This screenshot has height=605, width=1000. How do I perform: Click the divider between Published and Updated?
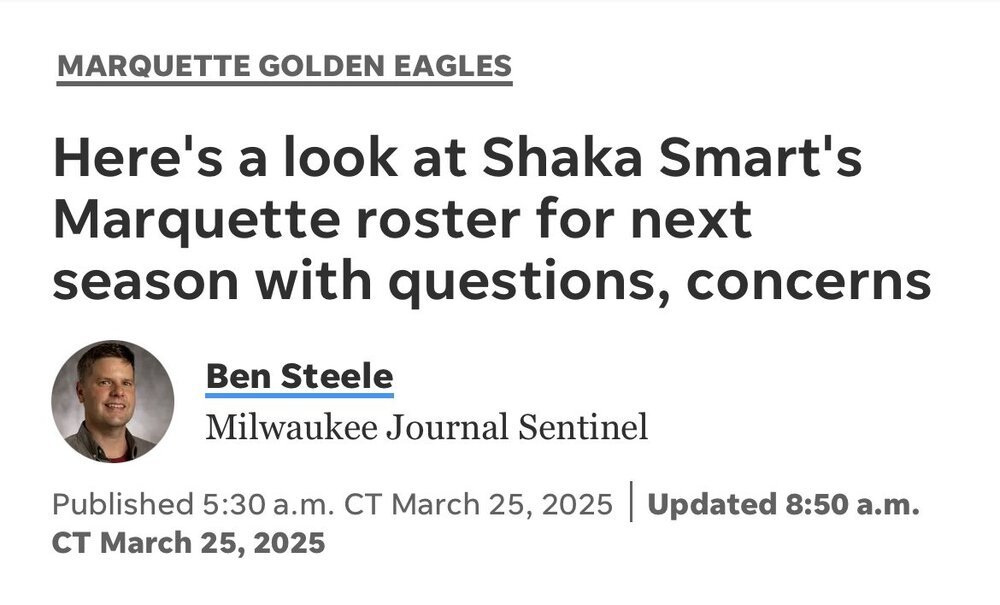631,504
